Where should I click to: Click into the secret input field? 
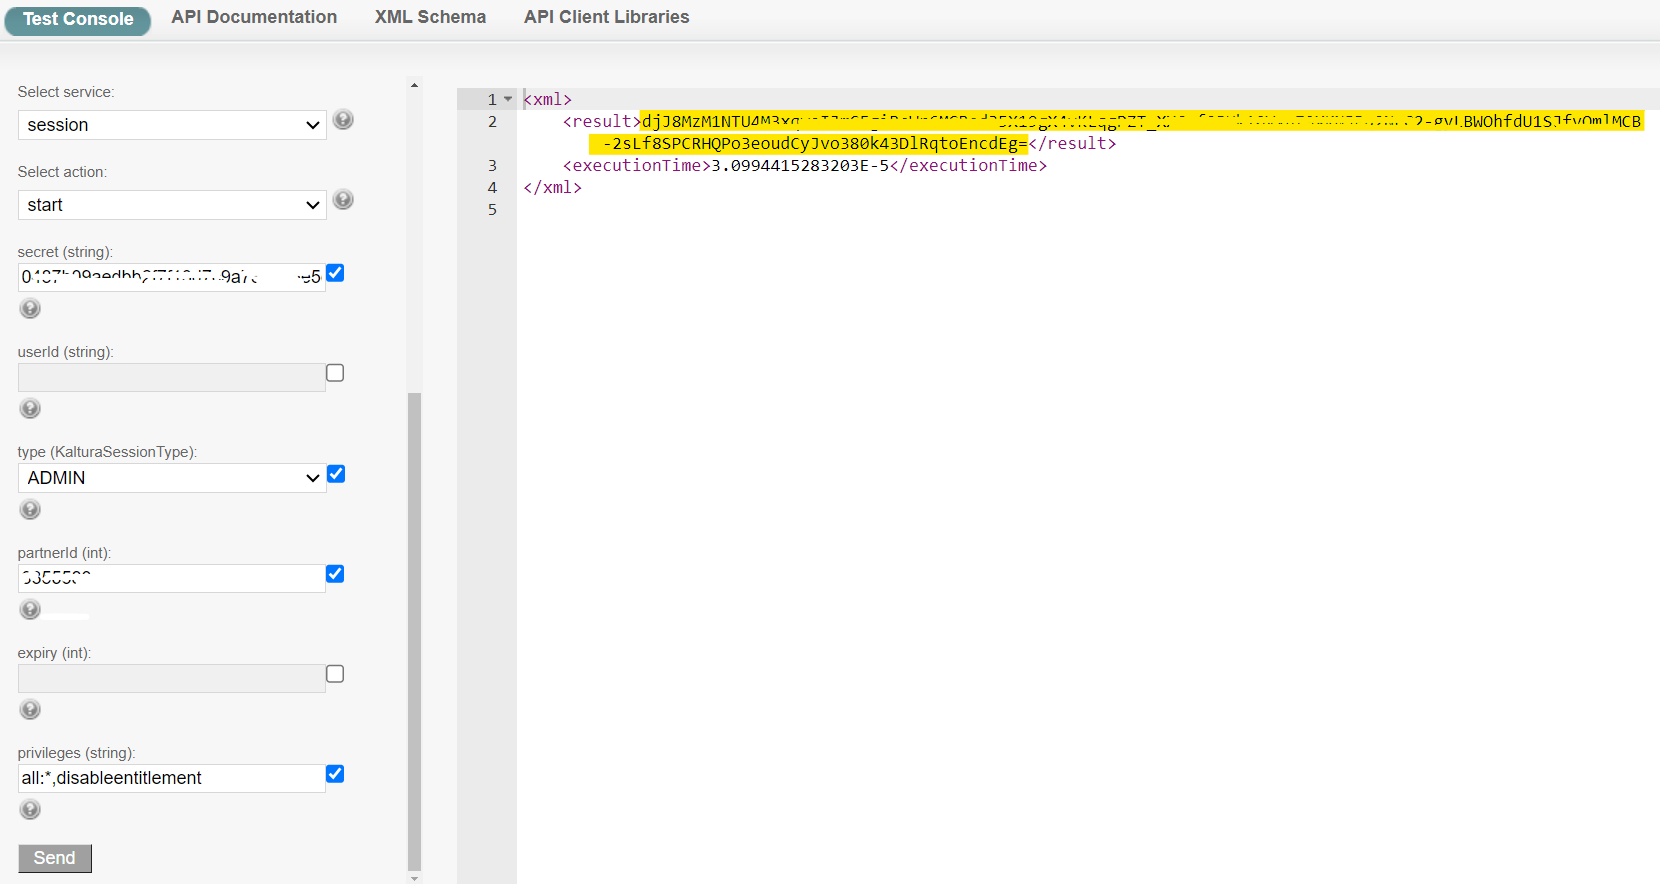coord(172,277)
